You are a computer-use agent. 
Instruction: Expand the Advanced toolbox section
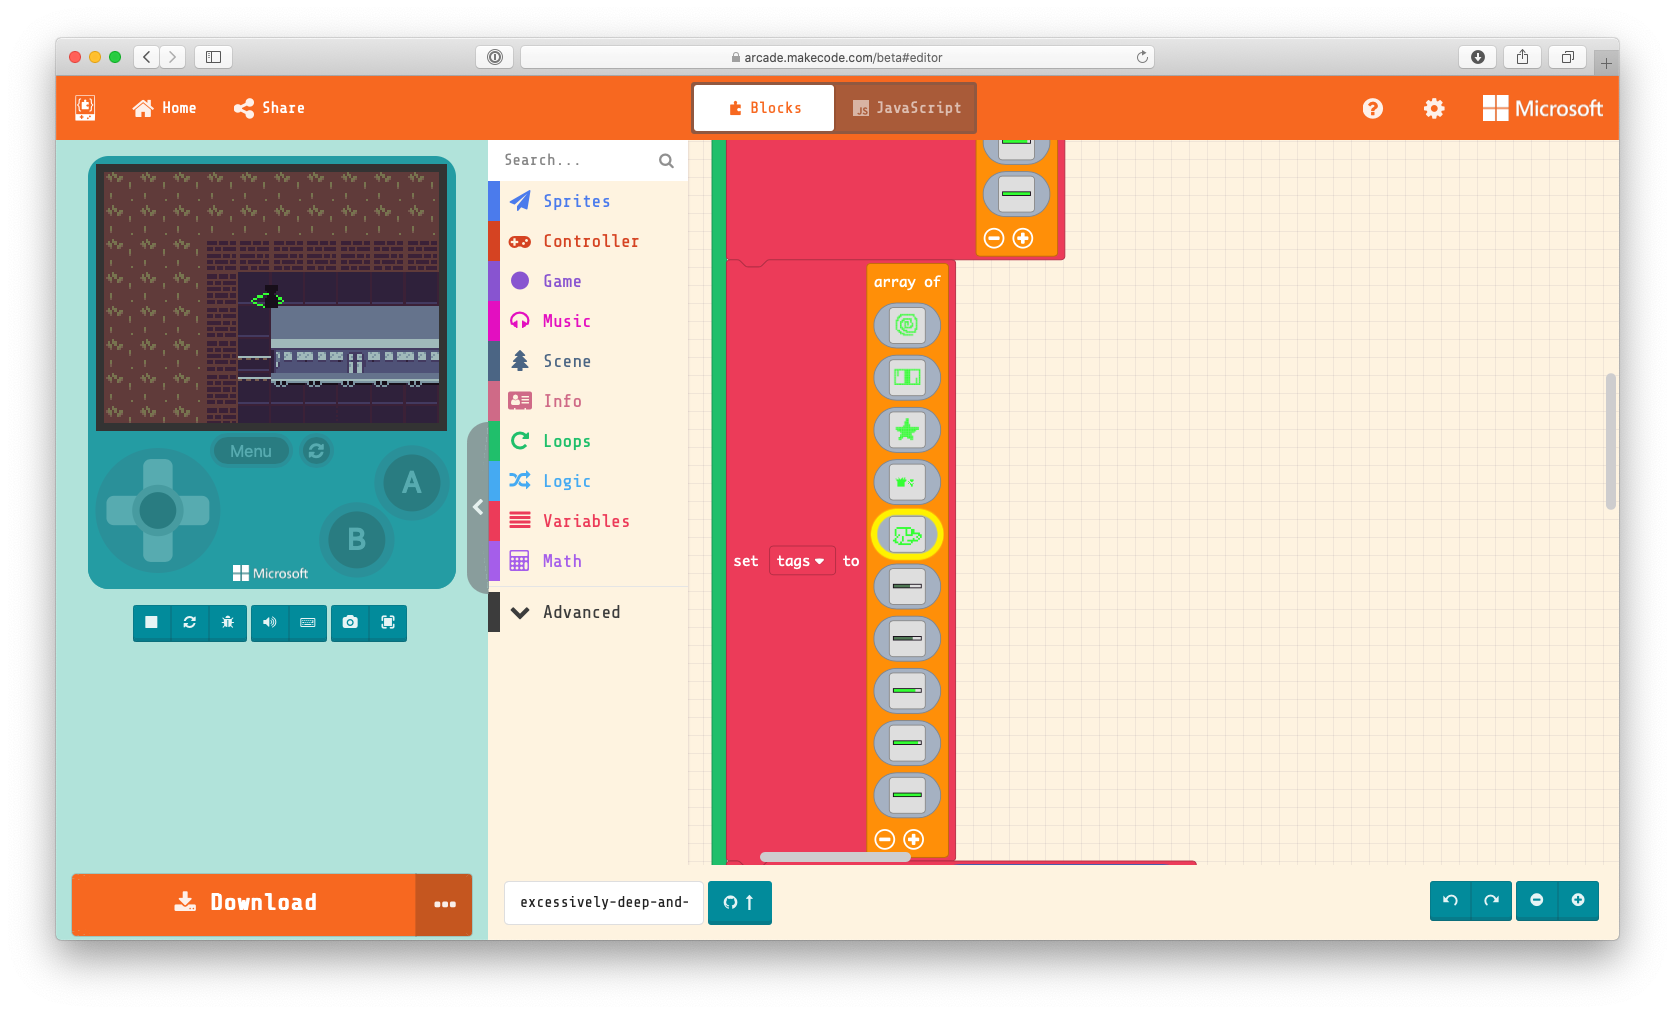588,612
